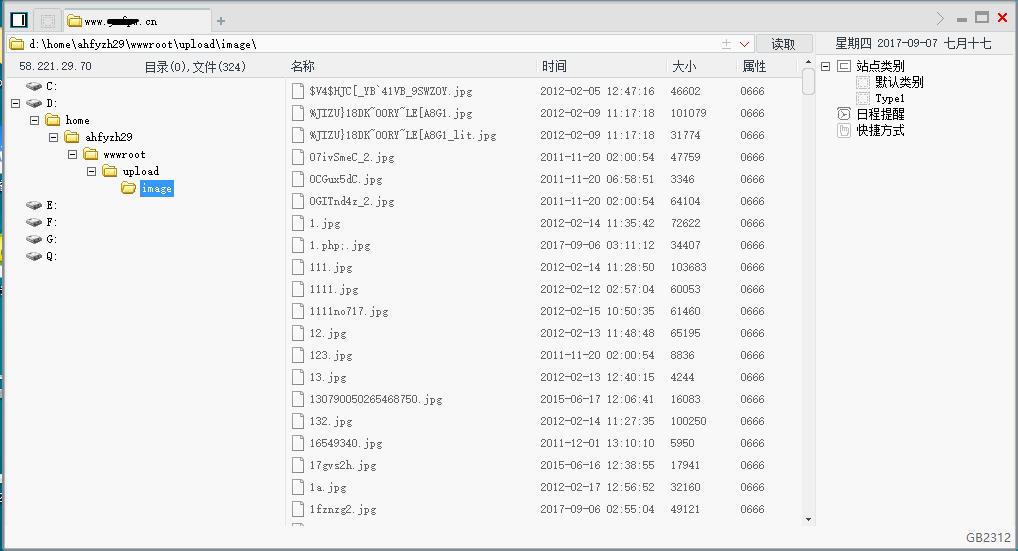Viewport: 1018px width, 551px height.
Task: Click the 快捷方式 hand icon
Action: (843, 130)
